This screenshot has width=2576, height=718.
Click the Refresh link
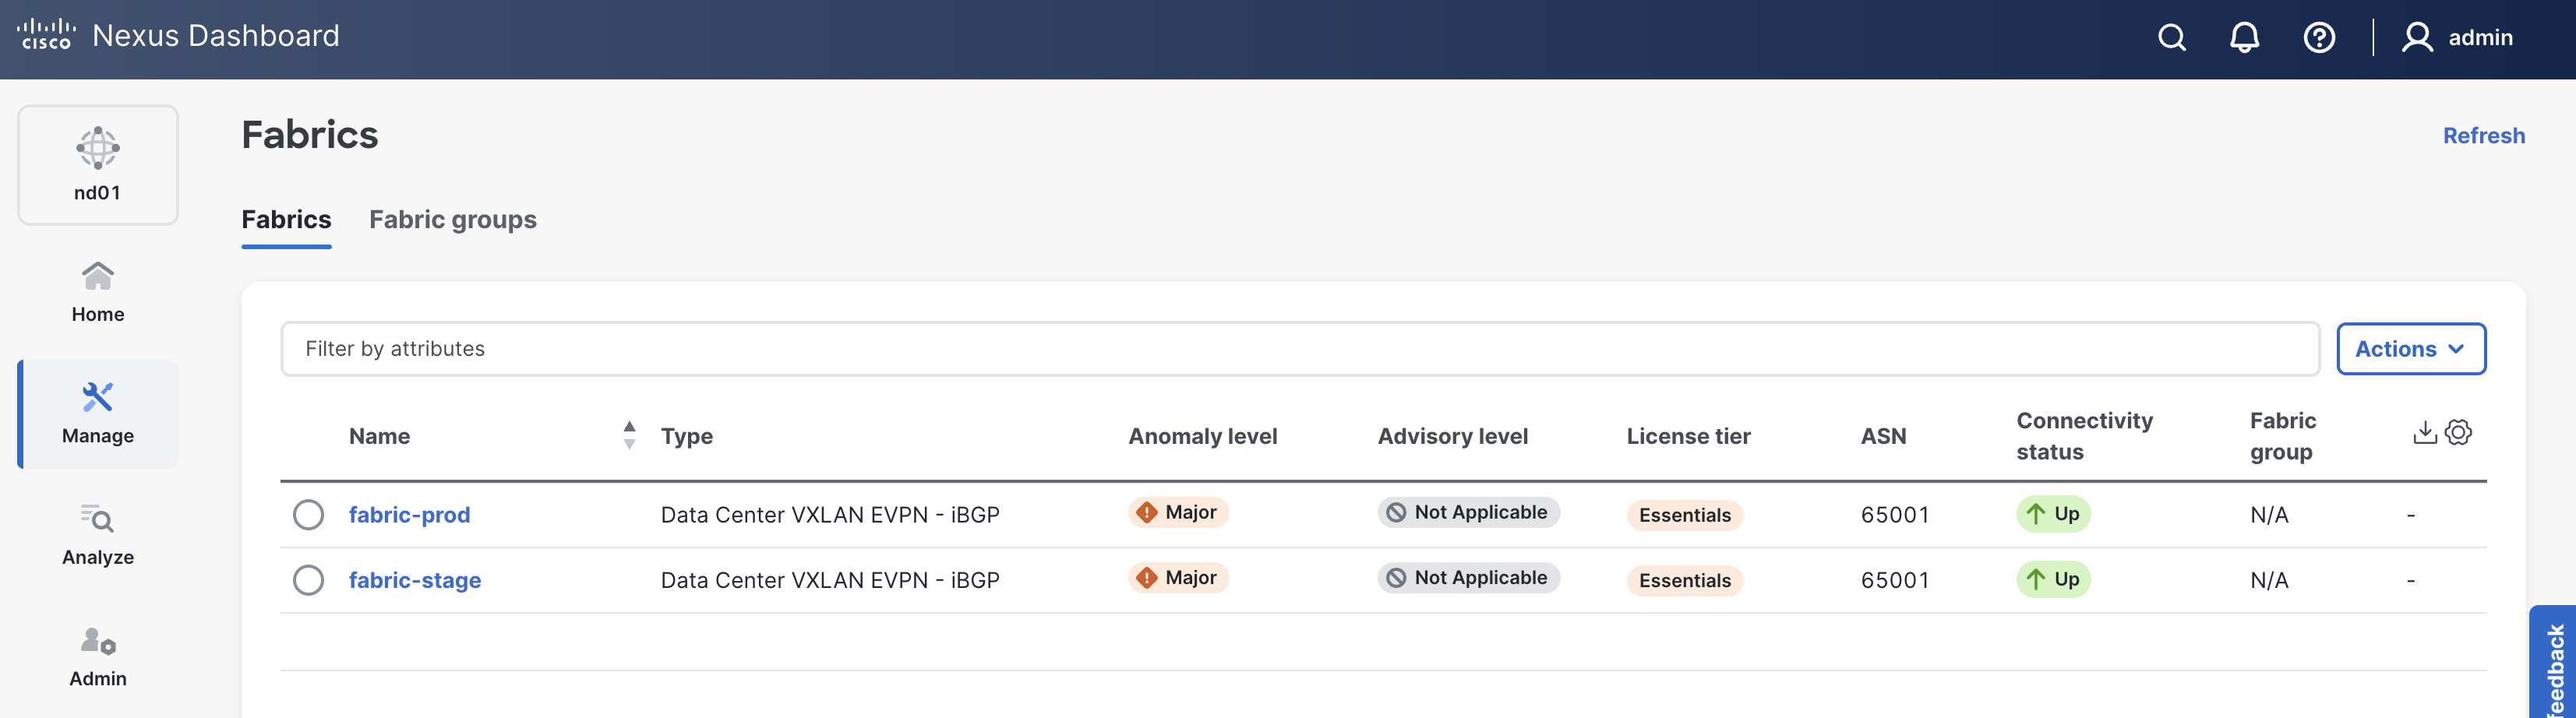(x=2483, y=136)
